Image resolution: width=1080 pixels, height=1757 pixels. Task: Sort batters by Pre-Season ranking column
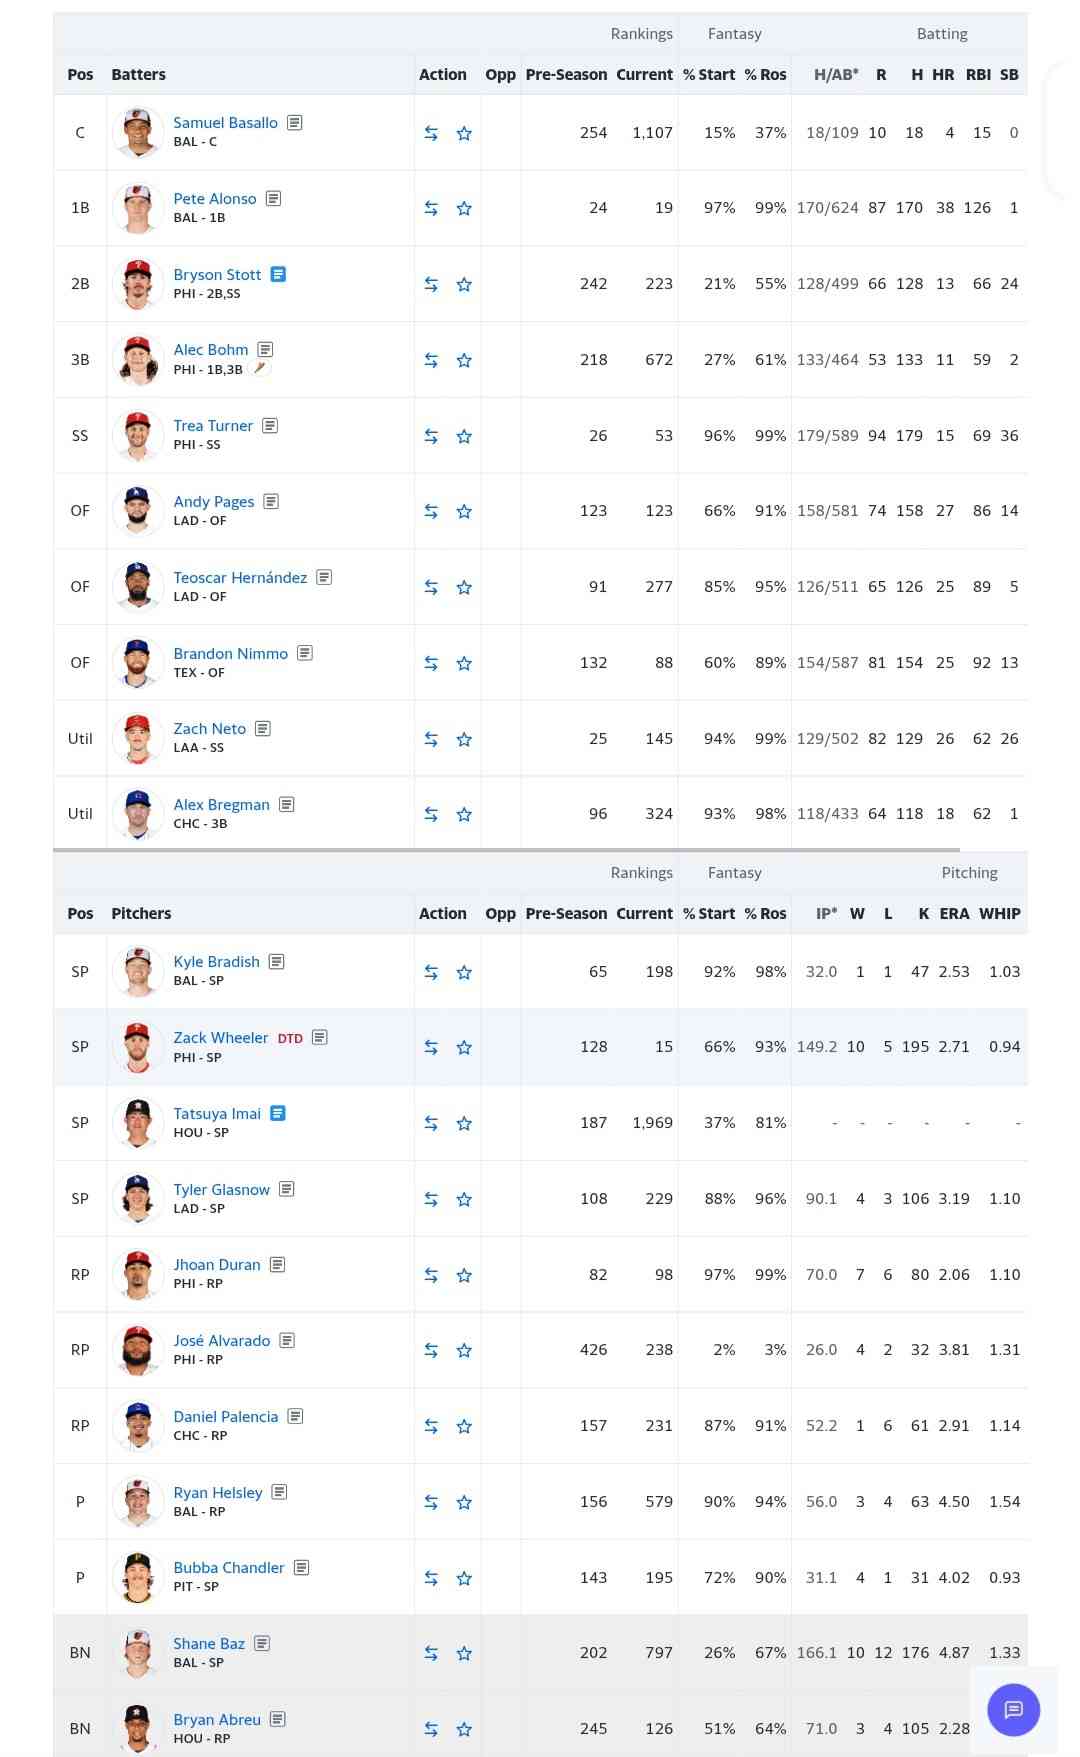pyautogui.click(x=566, y=75)
